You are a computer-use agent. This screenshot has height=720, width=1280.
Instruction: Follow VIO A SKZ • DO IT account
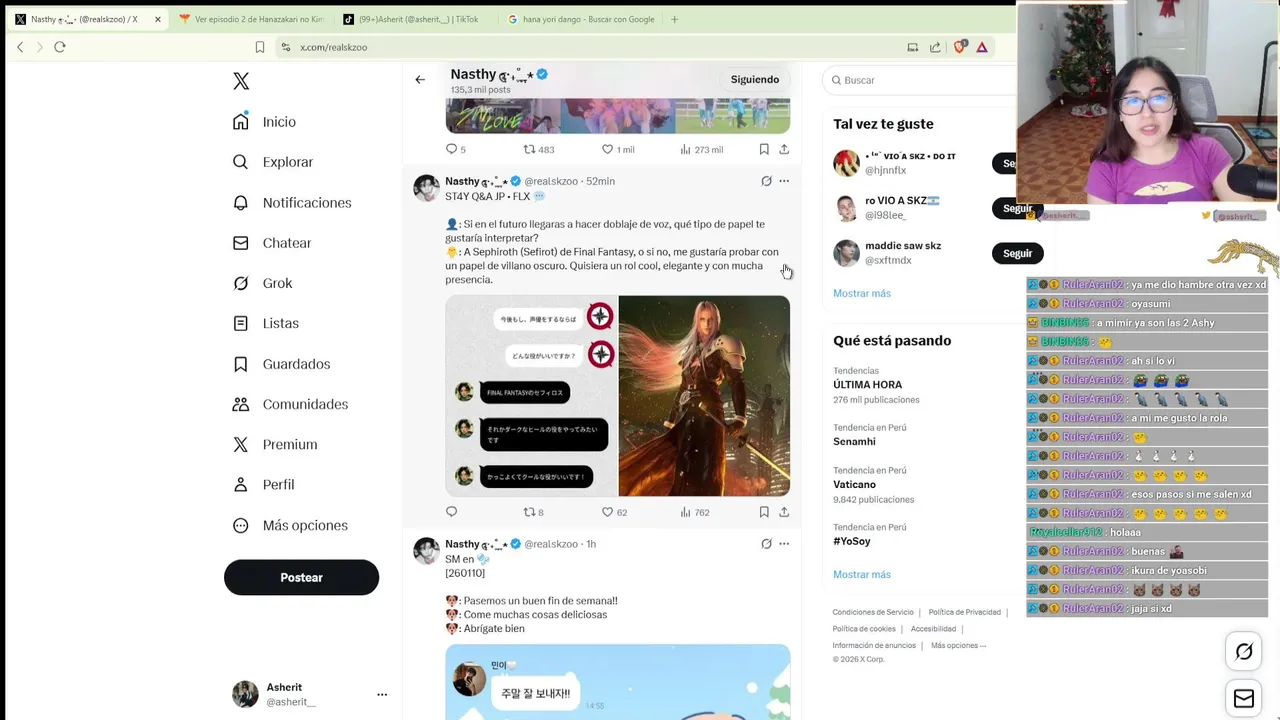click(x=1004, y=163)
